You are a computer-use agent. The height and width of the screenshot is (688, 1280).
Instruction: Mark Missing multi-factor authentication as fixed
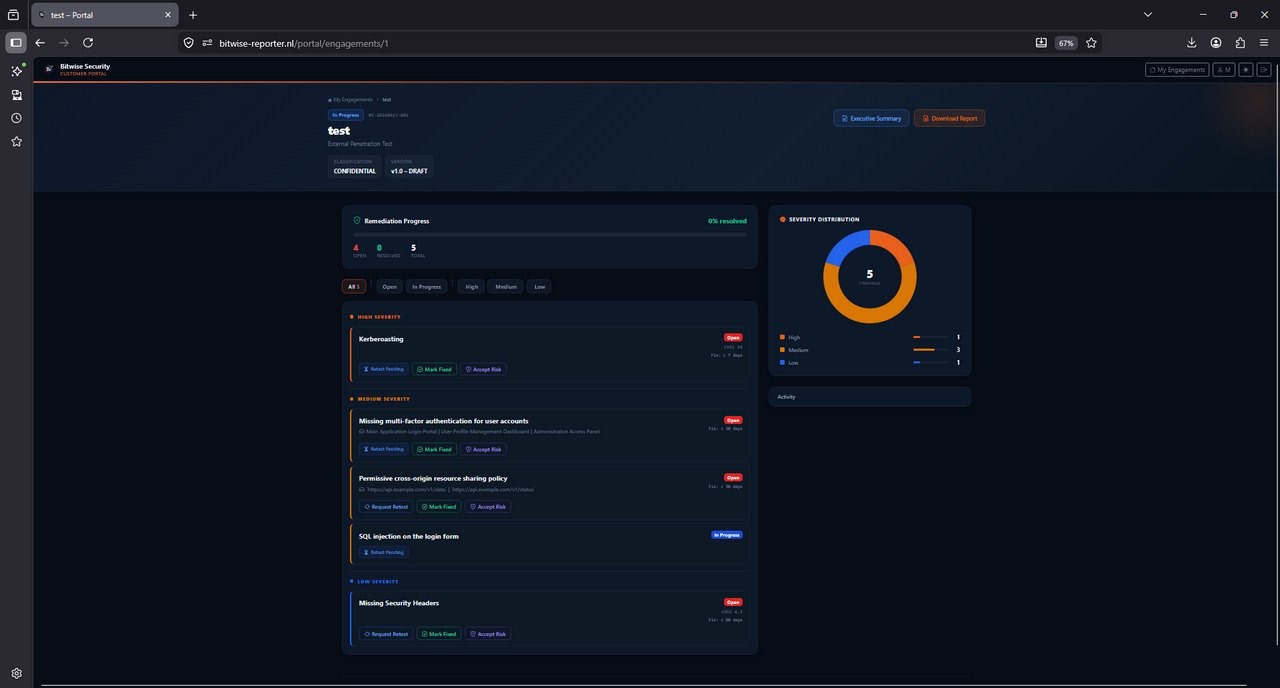[x=435, y=449]
